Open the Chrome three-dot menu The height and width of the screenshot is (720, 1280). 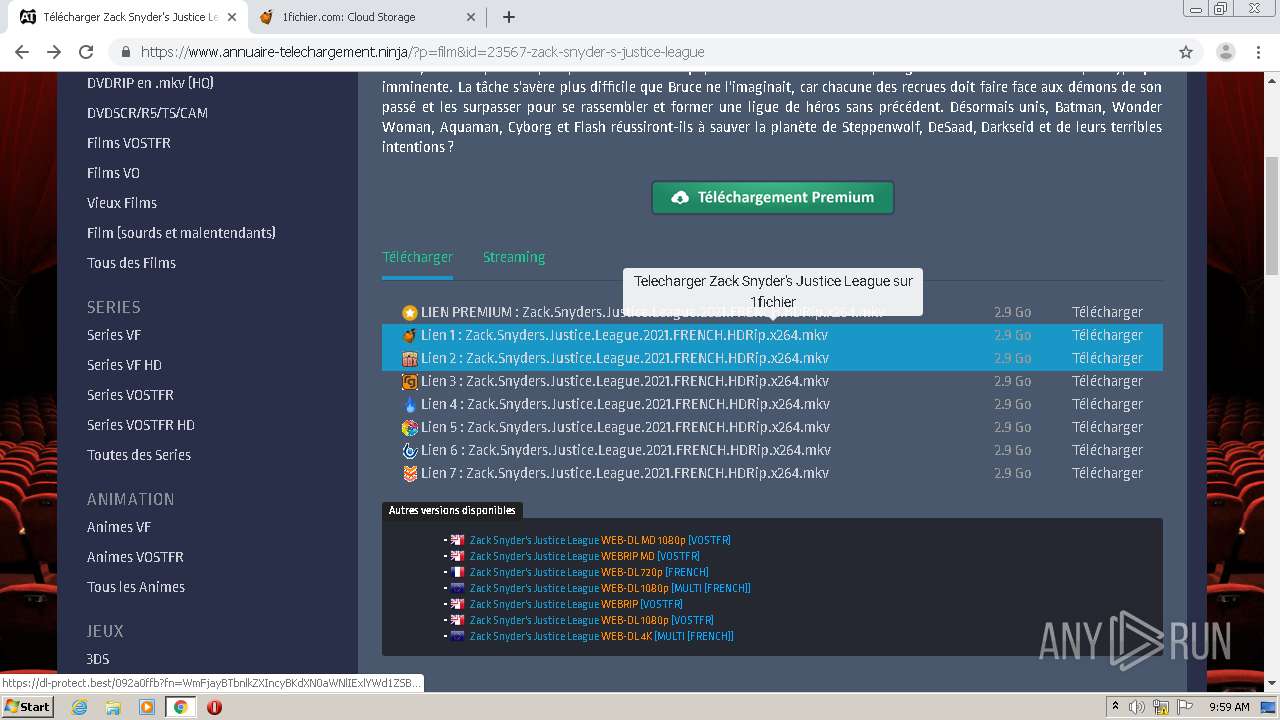[1258, 52]
